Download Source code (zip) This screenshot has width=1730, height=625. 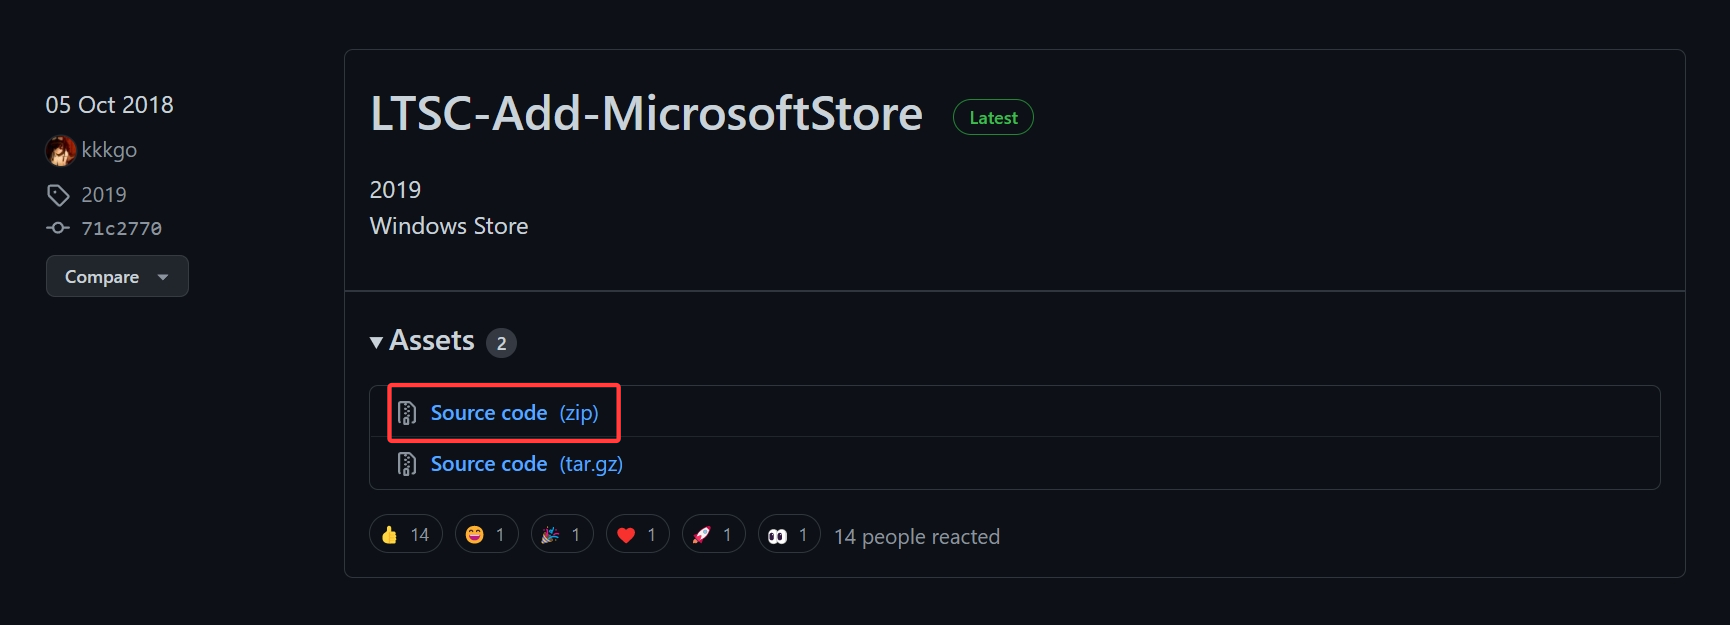tap(489, 412)
